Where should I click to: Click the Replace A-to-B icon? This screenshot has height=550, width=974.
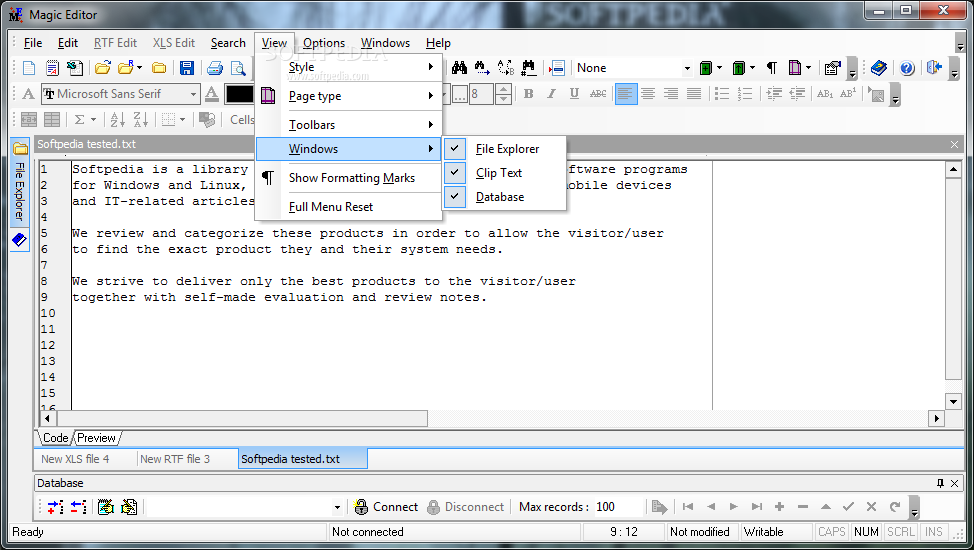[506, 68]
